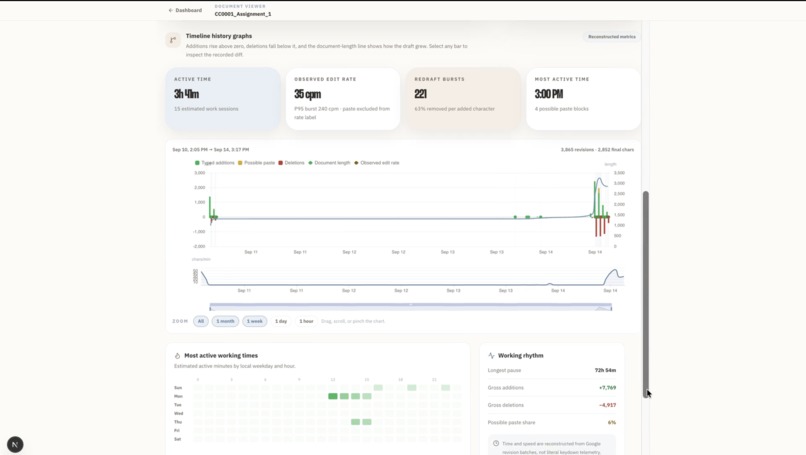Select the Active Time 3h 41m card
806x455 pixels.
223,99
